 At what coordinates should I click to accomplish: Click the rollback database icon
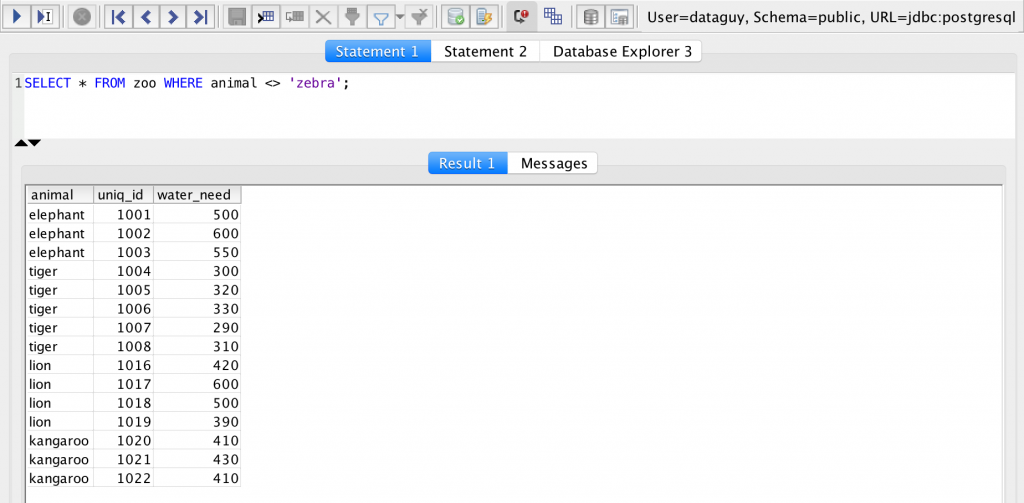484,16
